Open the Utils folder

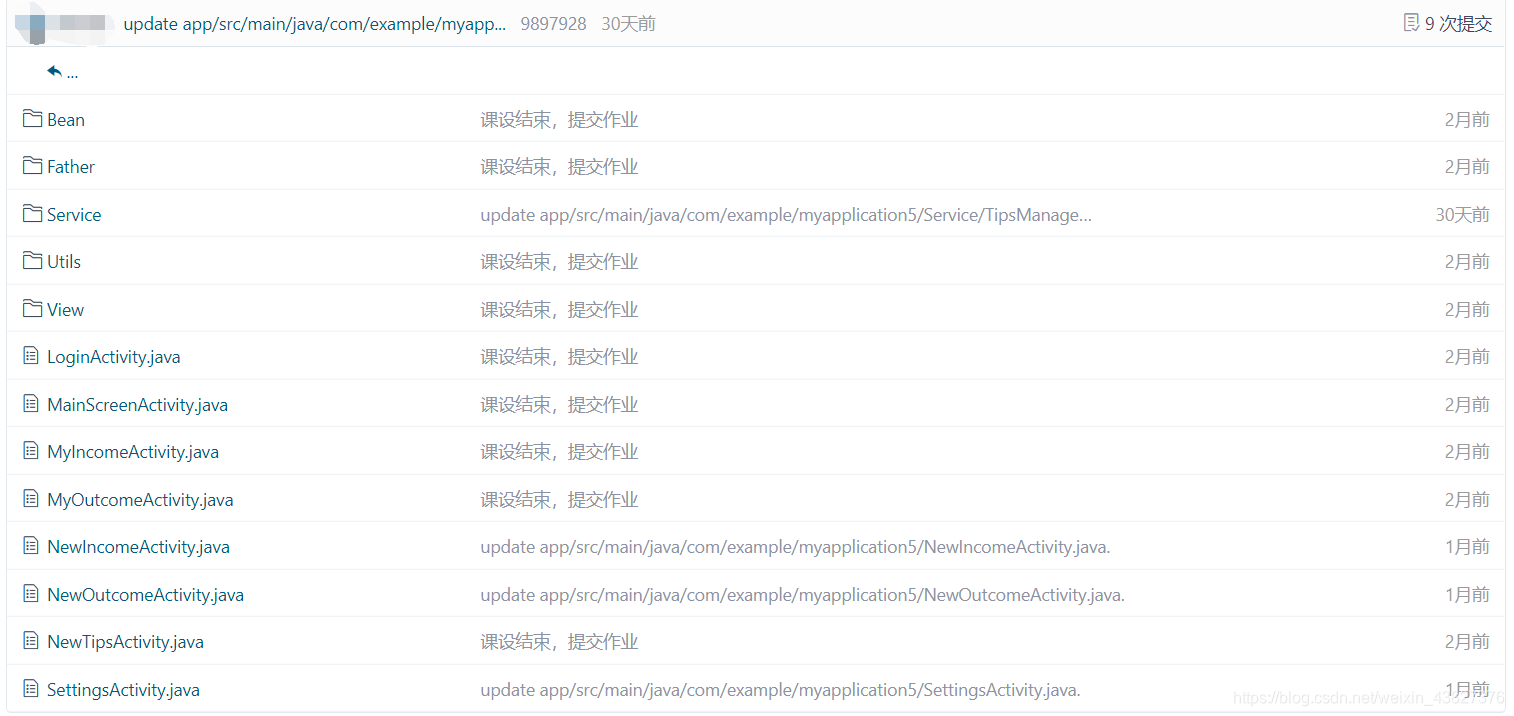(64, 262)
